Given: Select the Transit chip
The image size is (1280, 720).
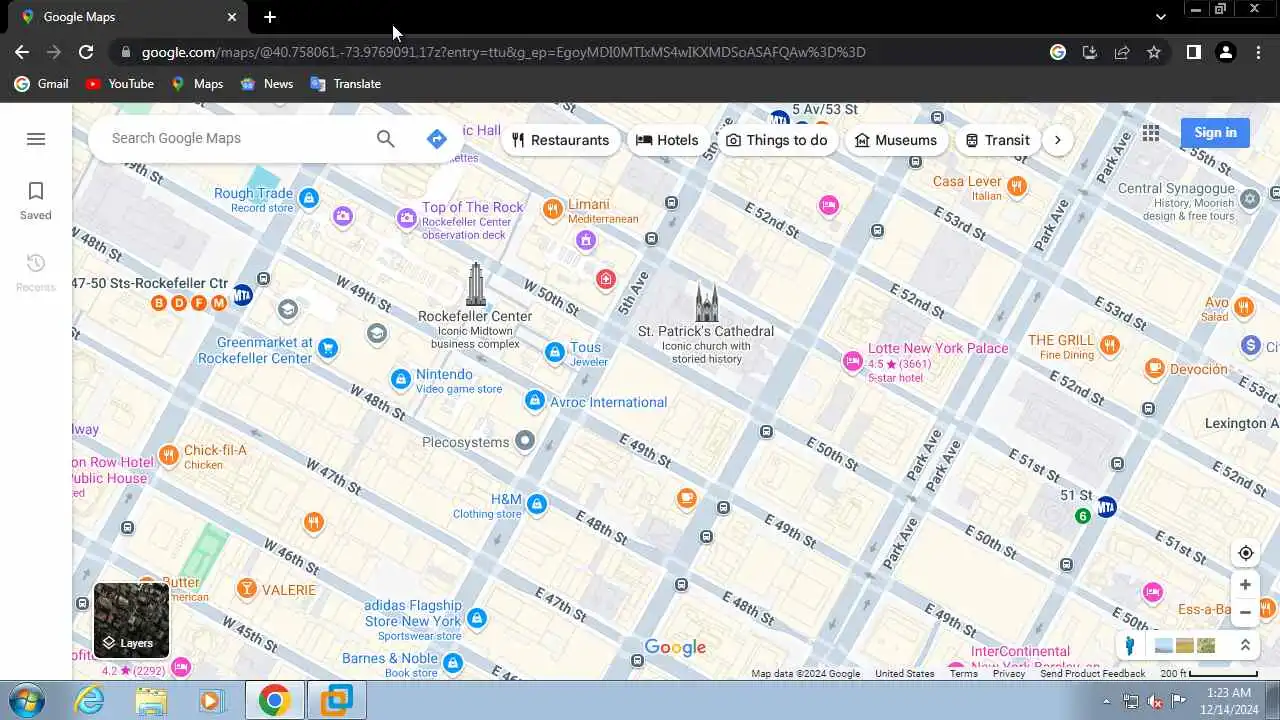Looking at the screenshot, I should pos(997,140).
